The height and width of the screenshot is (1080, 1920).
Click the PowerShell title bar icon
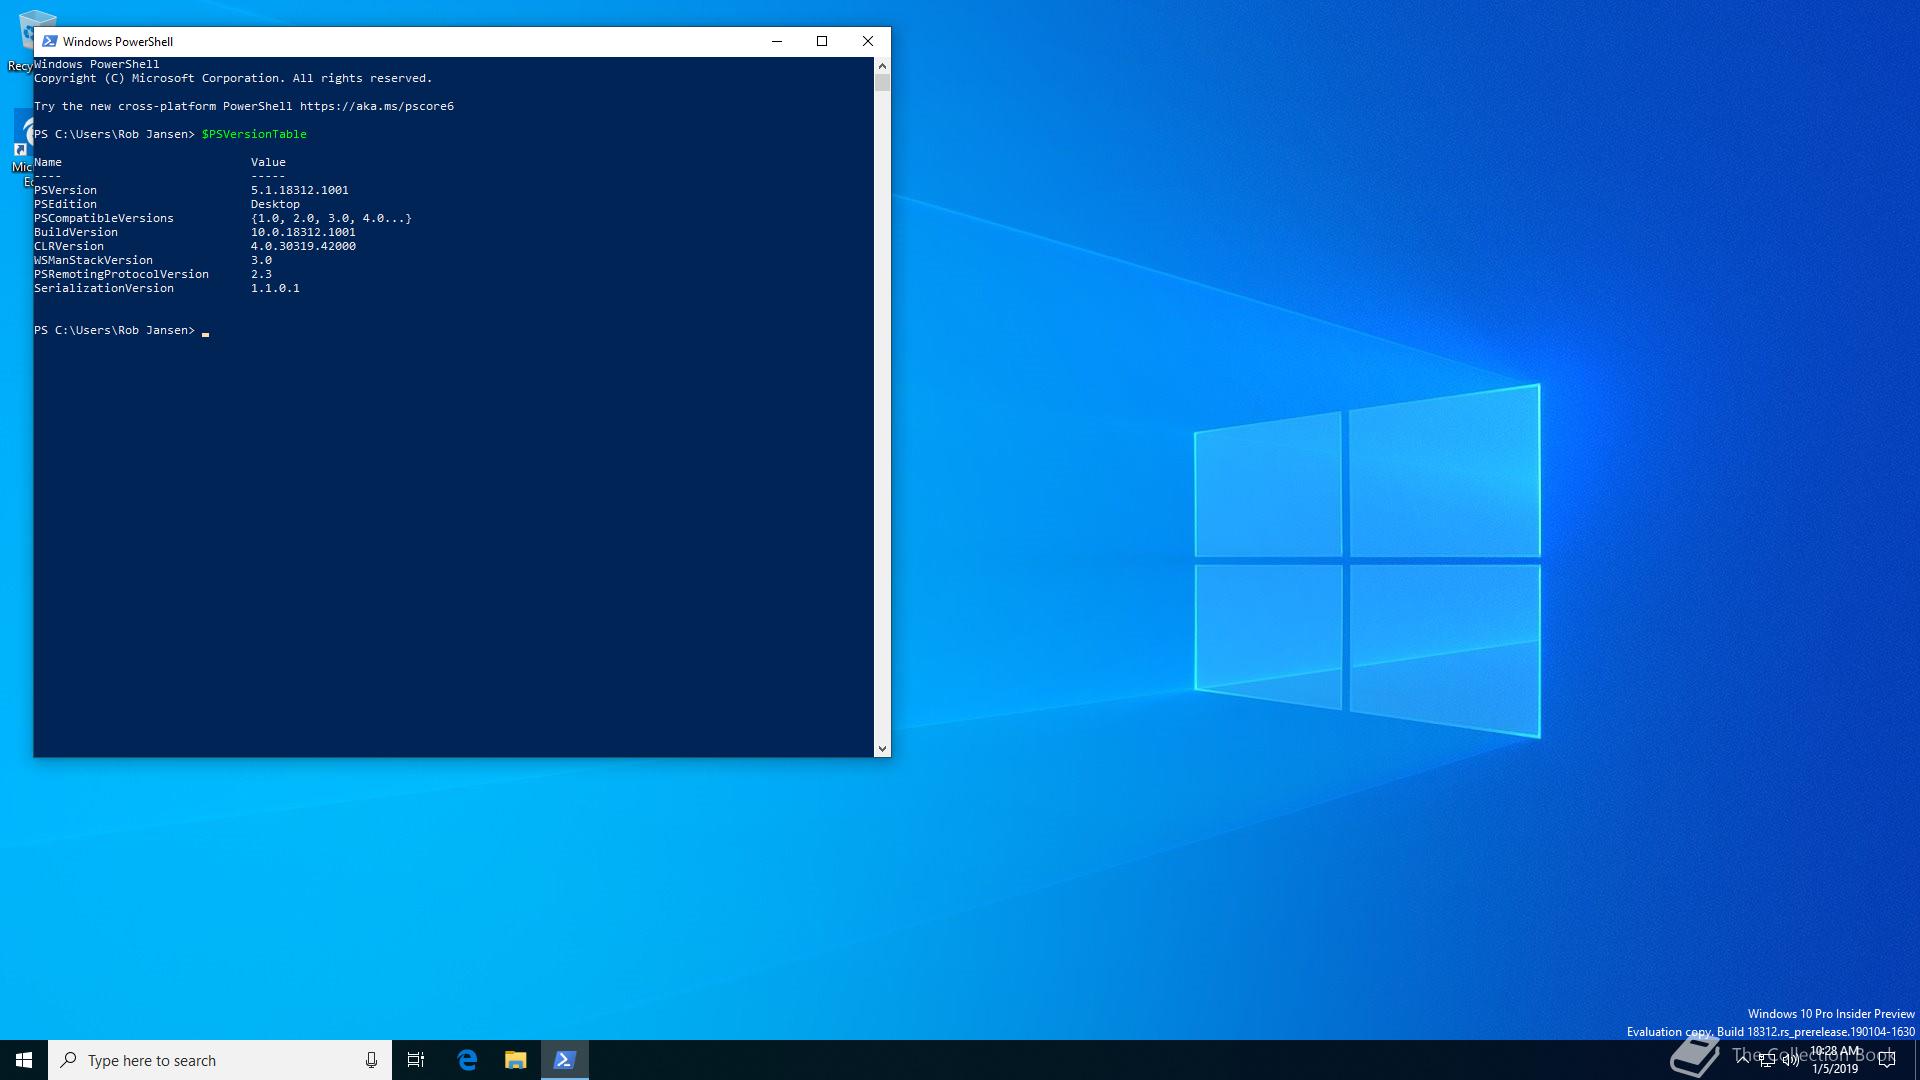(49, 41)
